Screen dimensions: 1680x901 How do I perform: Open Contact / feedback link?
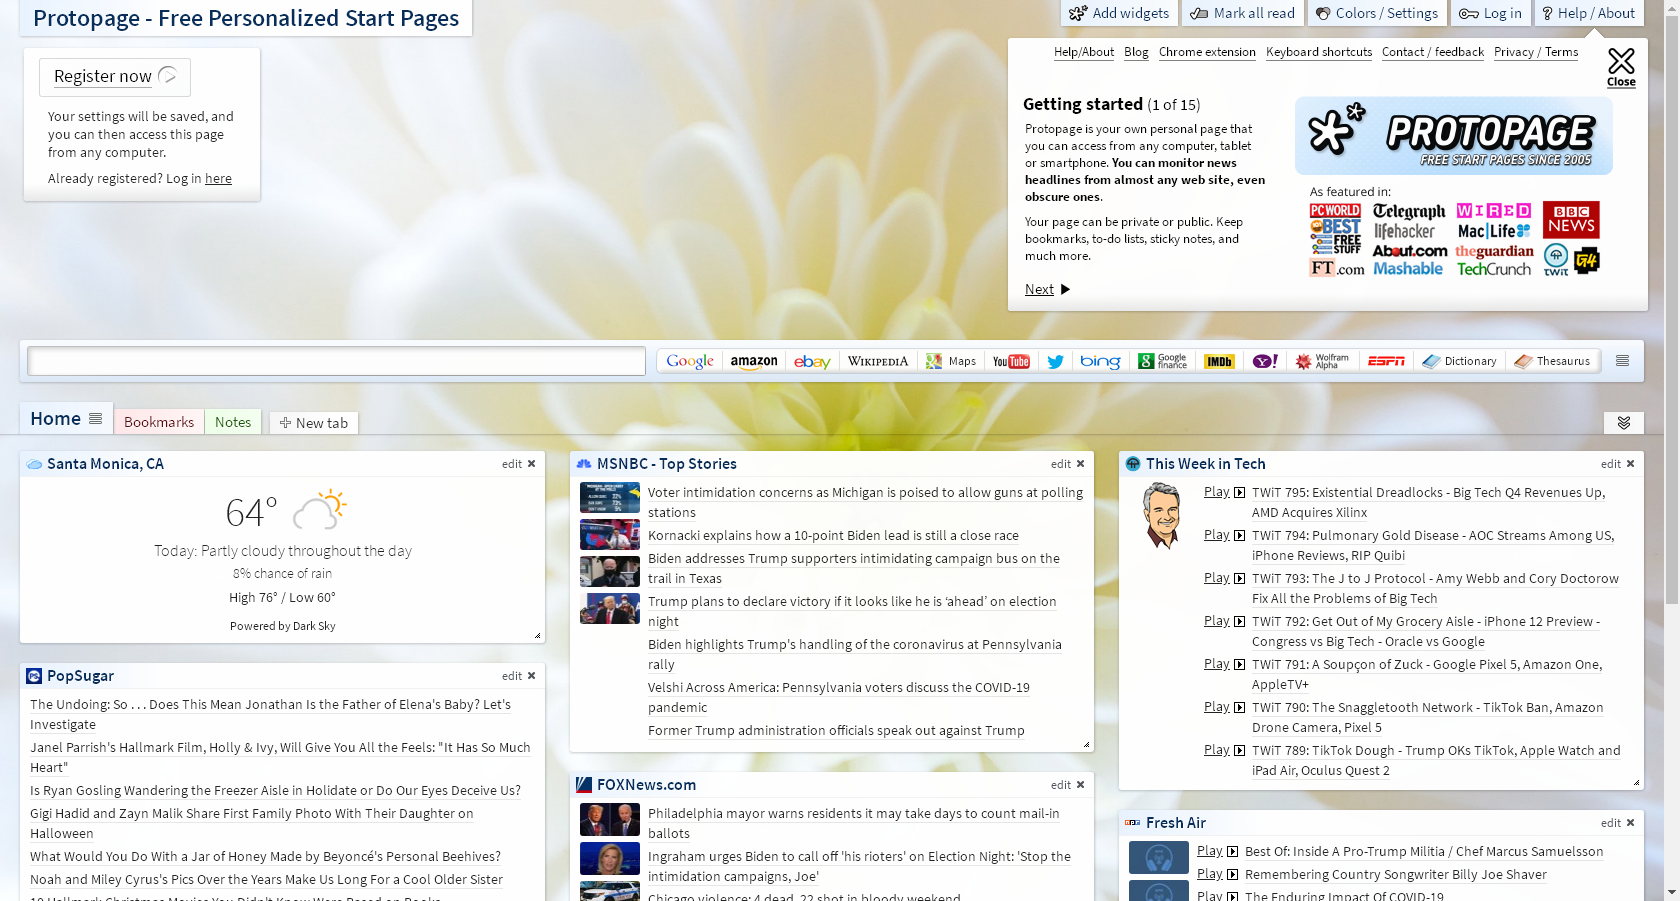(x=1433, y=52)
